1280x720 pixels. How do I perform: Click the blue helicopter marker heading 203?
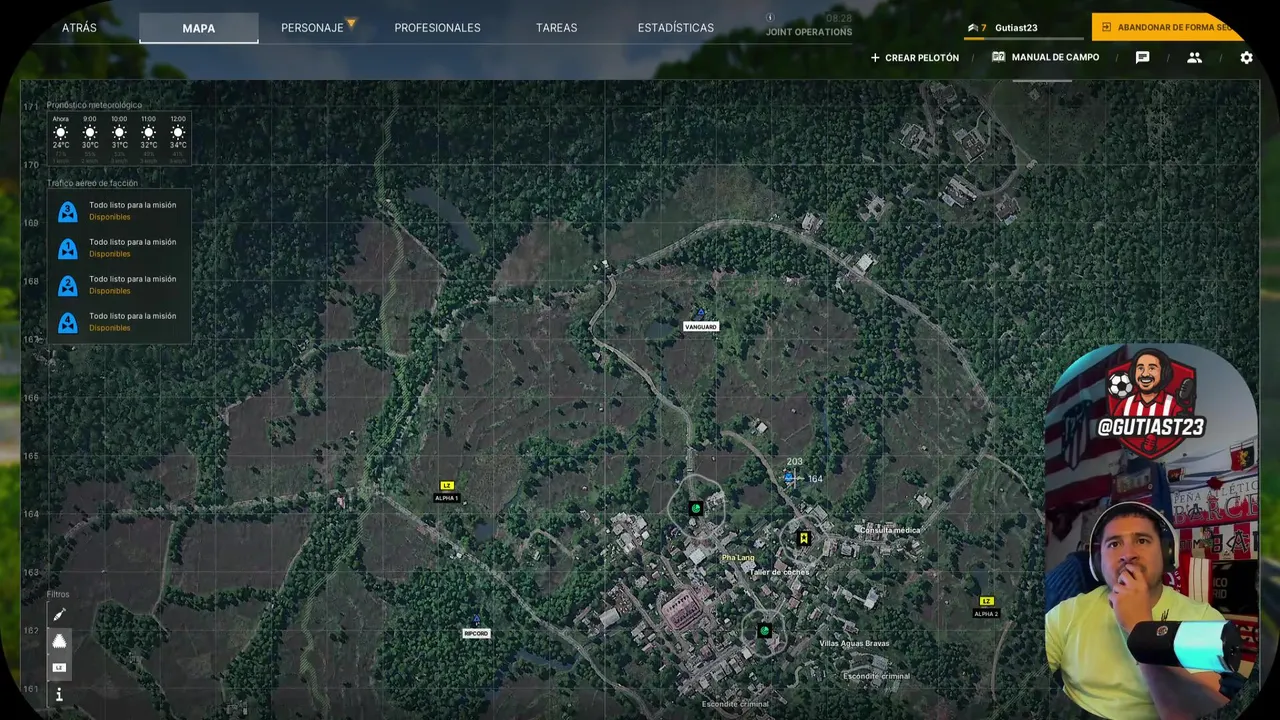(790, 478)
